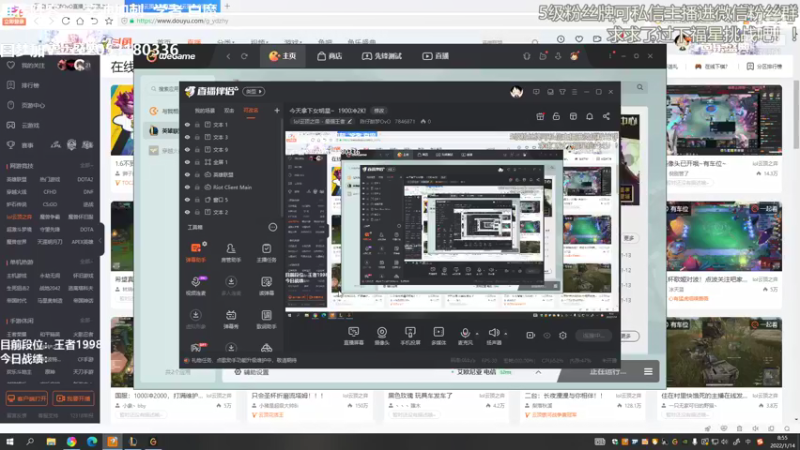Hide the 文本 3 source layer
The image size is (800, 450).
[x=187, y=137]
